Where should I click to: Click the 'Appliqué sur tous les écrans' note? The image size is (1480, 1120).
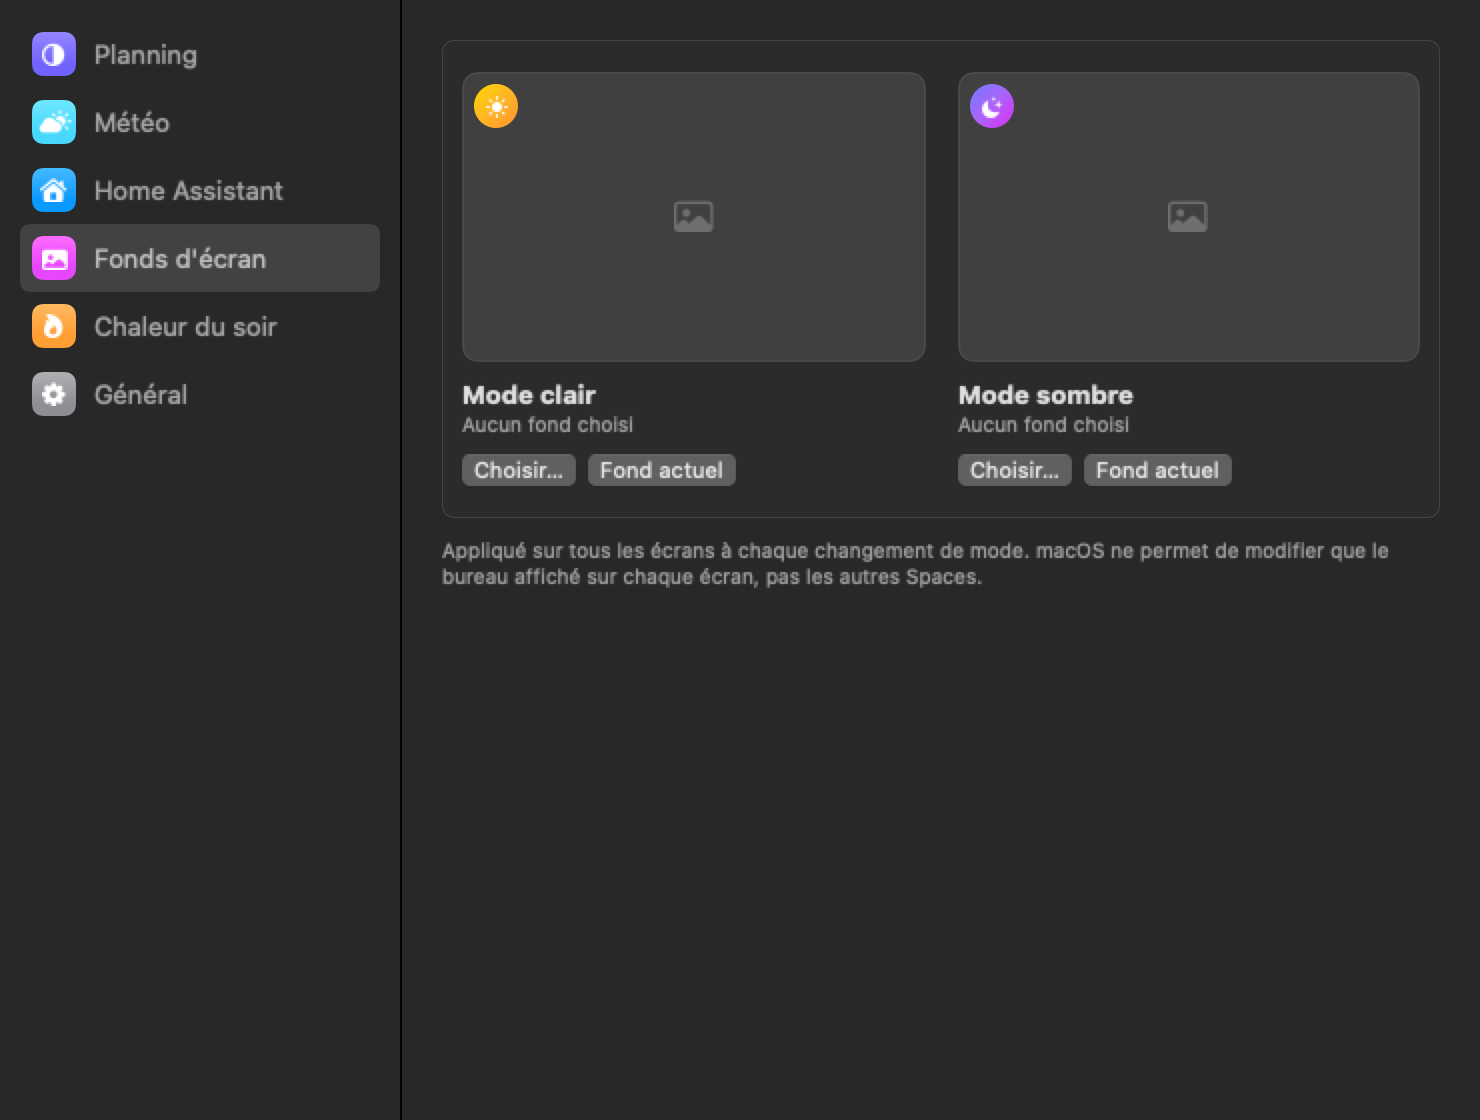[x=915, y=564]
